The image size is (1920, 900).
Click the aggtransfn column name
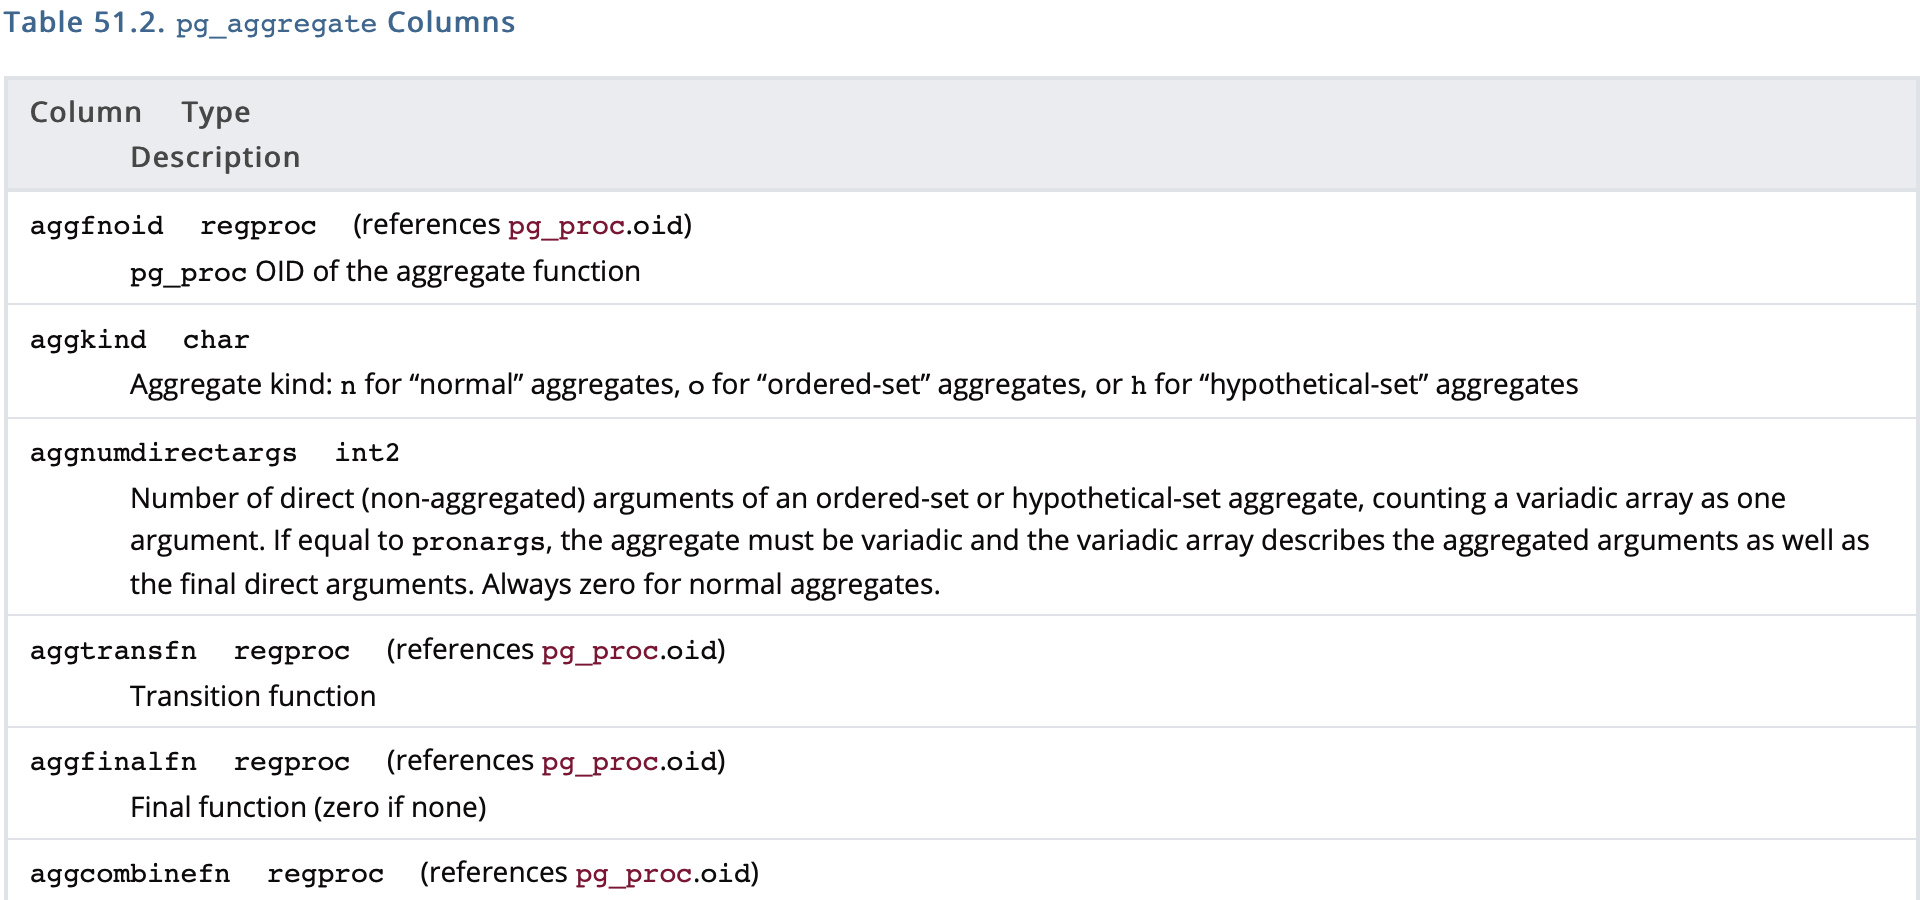[x=113, y=651]
